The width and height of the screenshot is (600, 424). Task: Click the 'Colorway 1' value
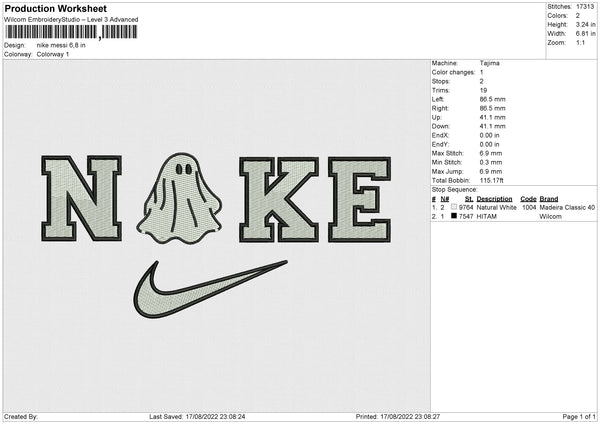(53, 54)
